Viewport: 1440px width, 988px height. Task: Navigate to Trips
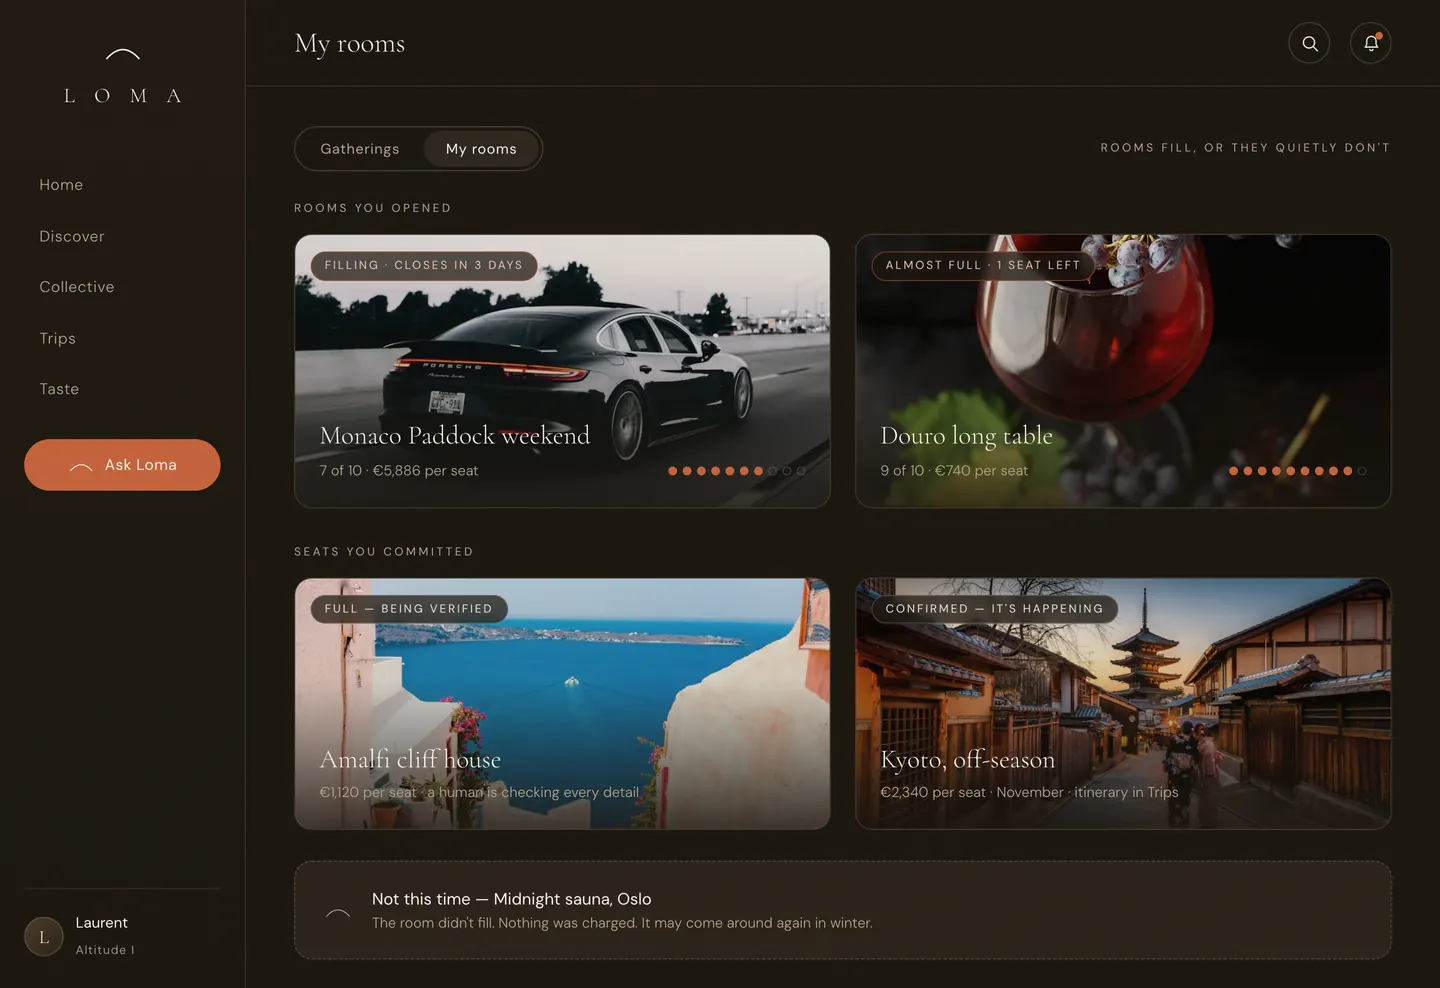[58, 339]
